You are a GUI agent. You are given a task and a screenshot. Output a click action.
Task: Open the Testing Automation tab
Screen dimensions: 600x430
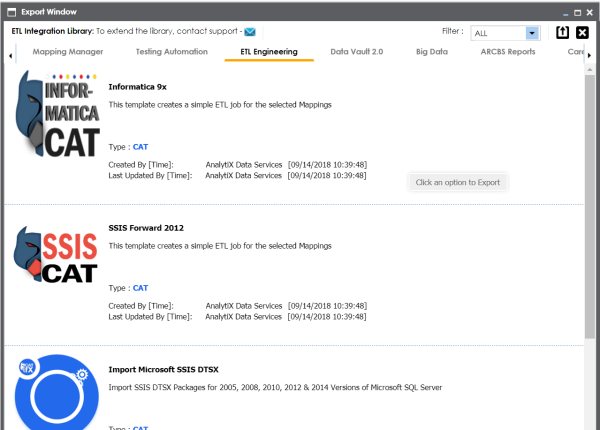coord(170,51)
